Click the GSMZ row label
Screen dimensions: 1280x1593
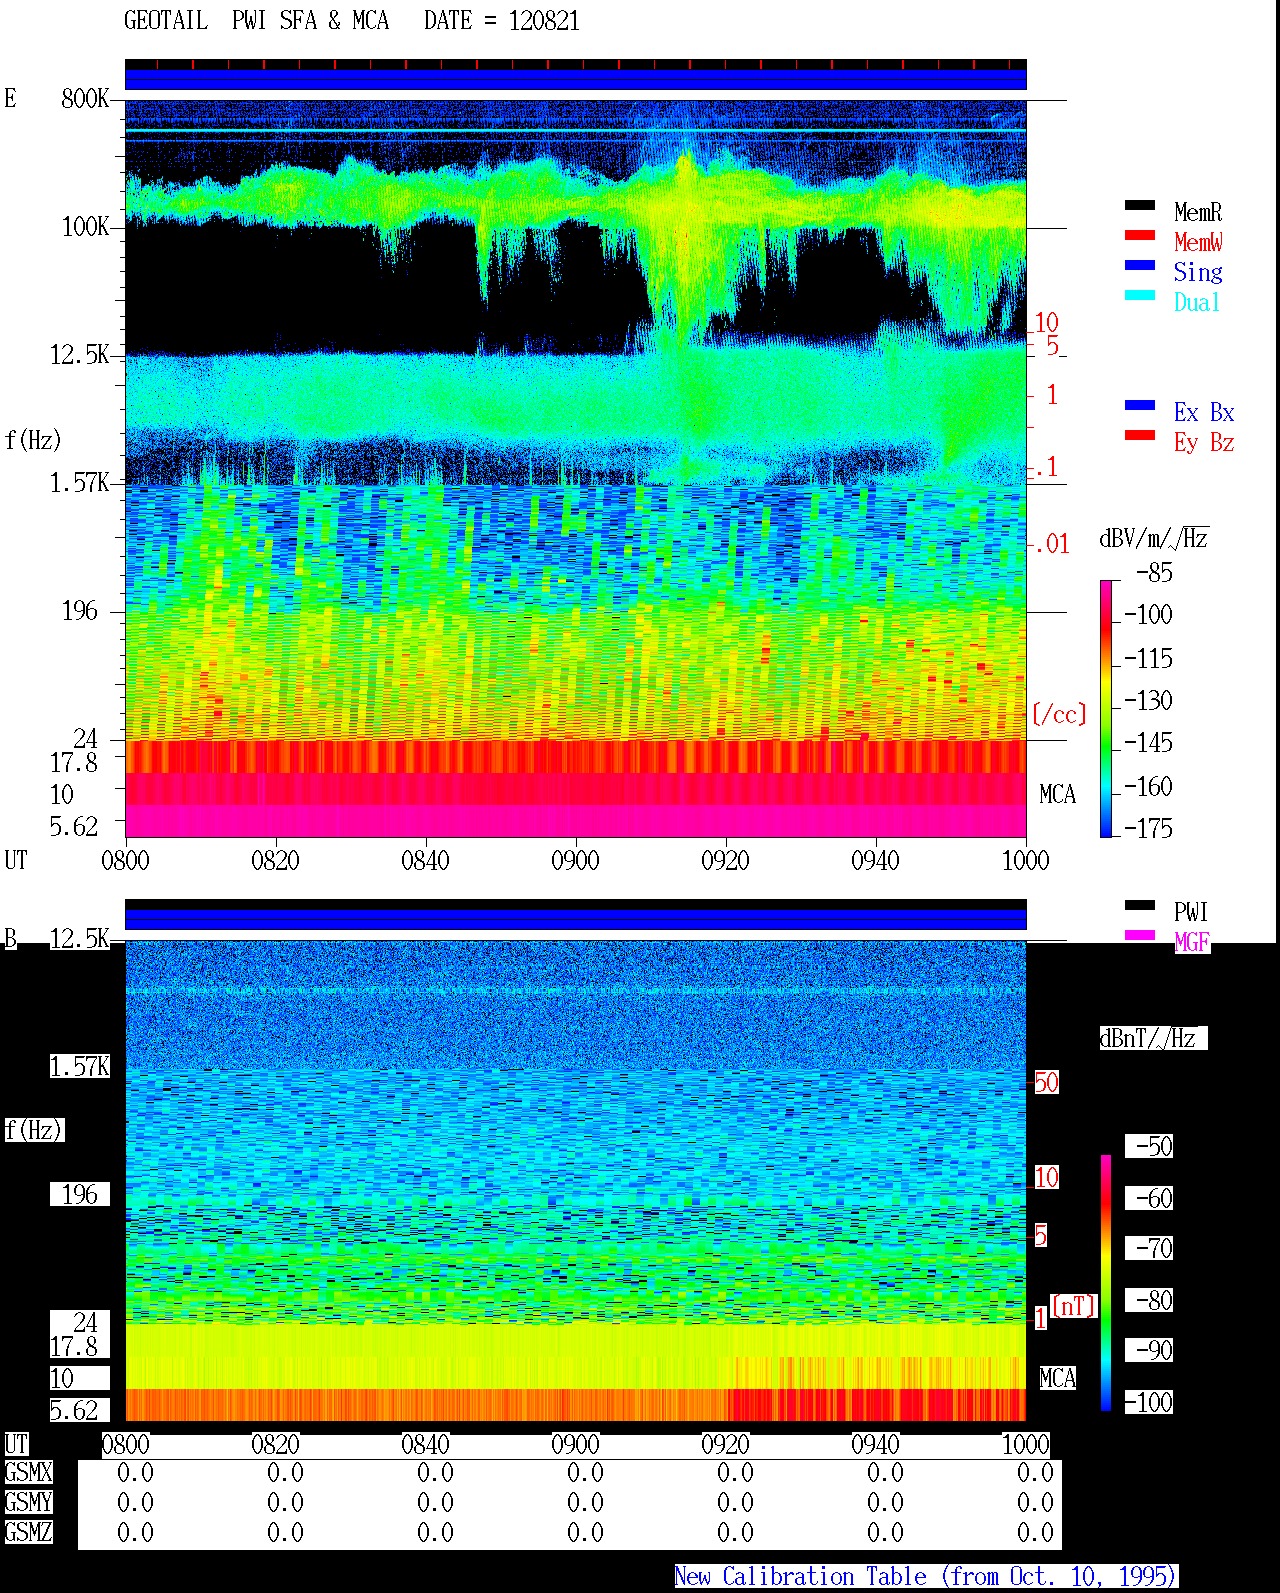tap(28, 1533)
